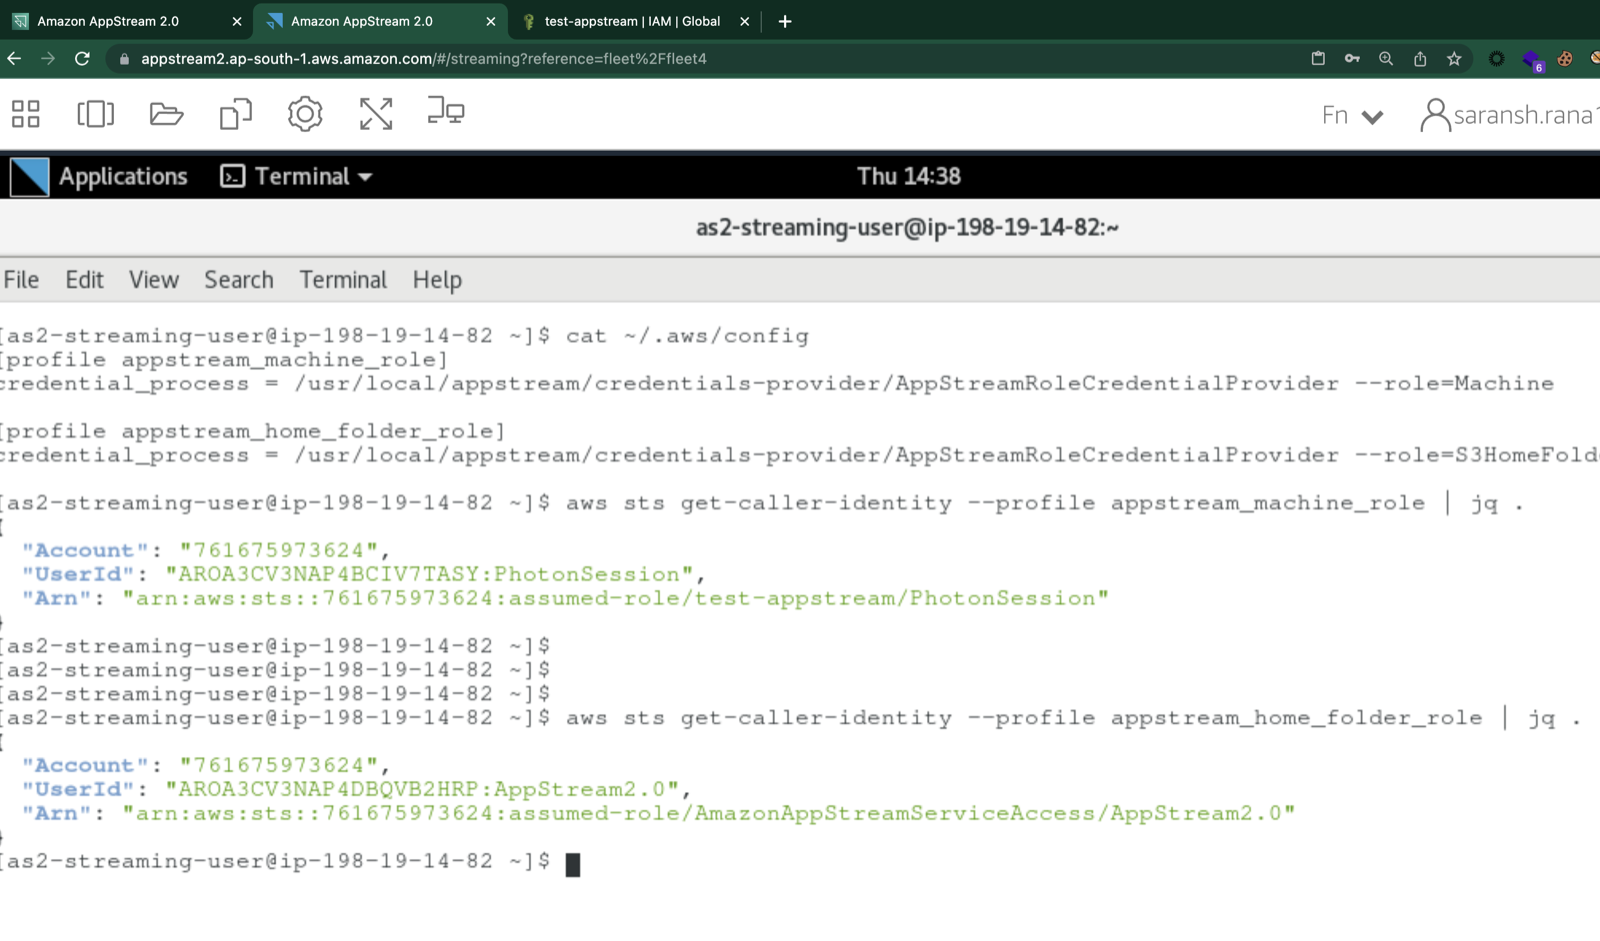Click the lock icon in the address bar
Image resolution: width=1600 pixels, height=941 pixels.
[x=124, y=59]
